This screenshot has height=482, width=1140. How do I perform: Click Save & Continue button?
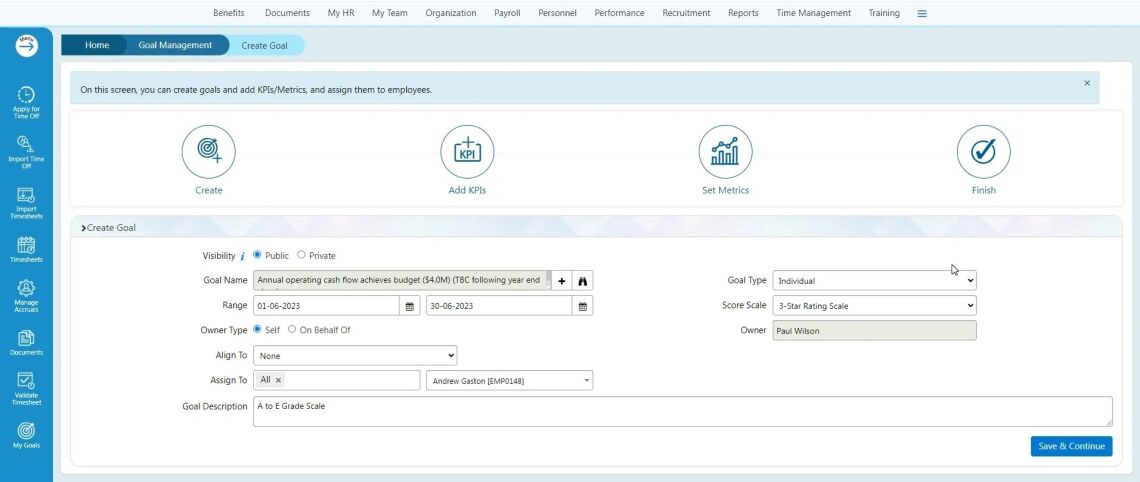click(1072, 446)
